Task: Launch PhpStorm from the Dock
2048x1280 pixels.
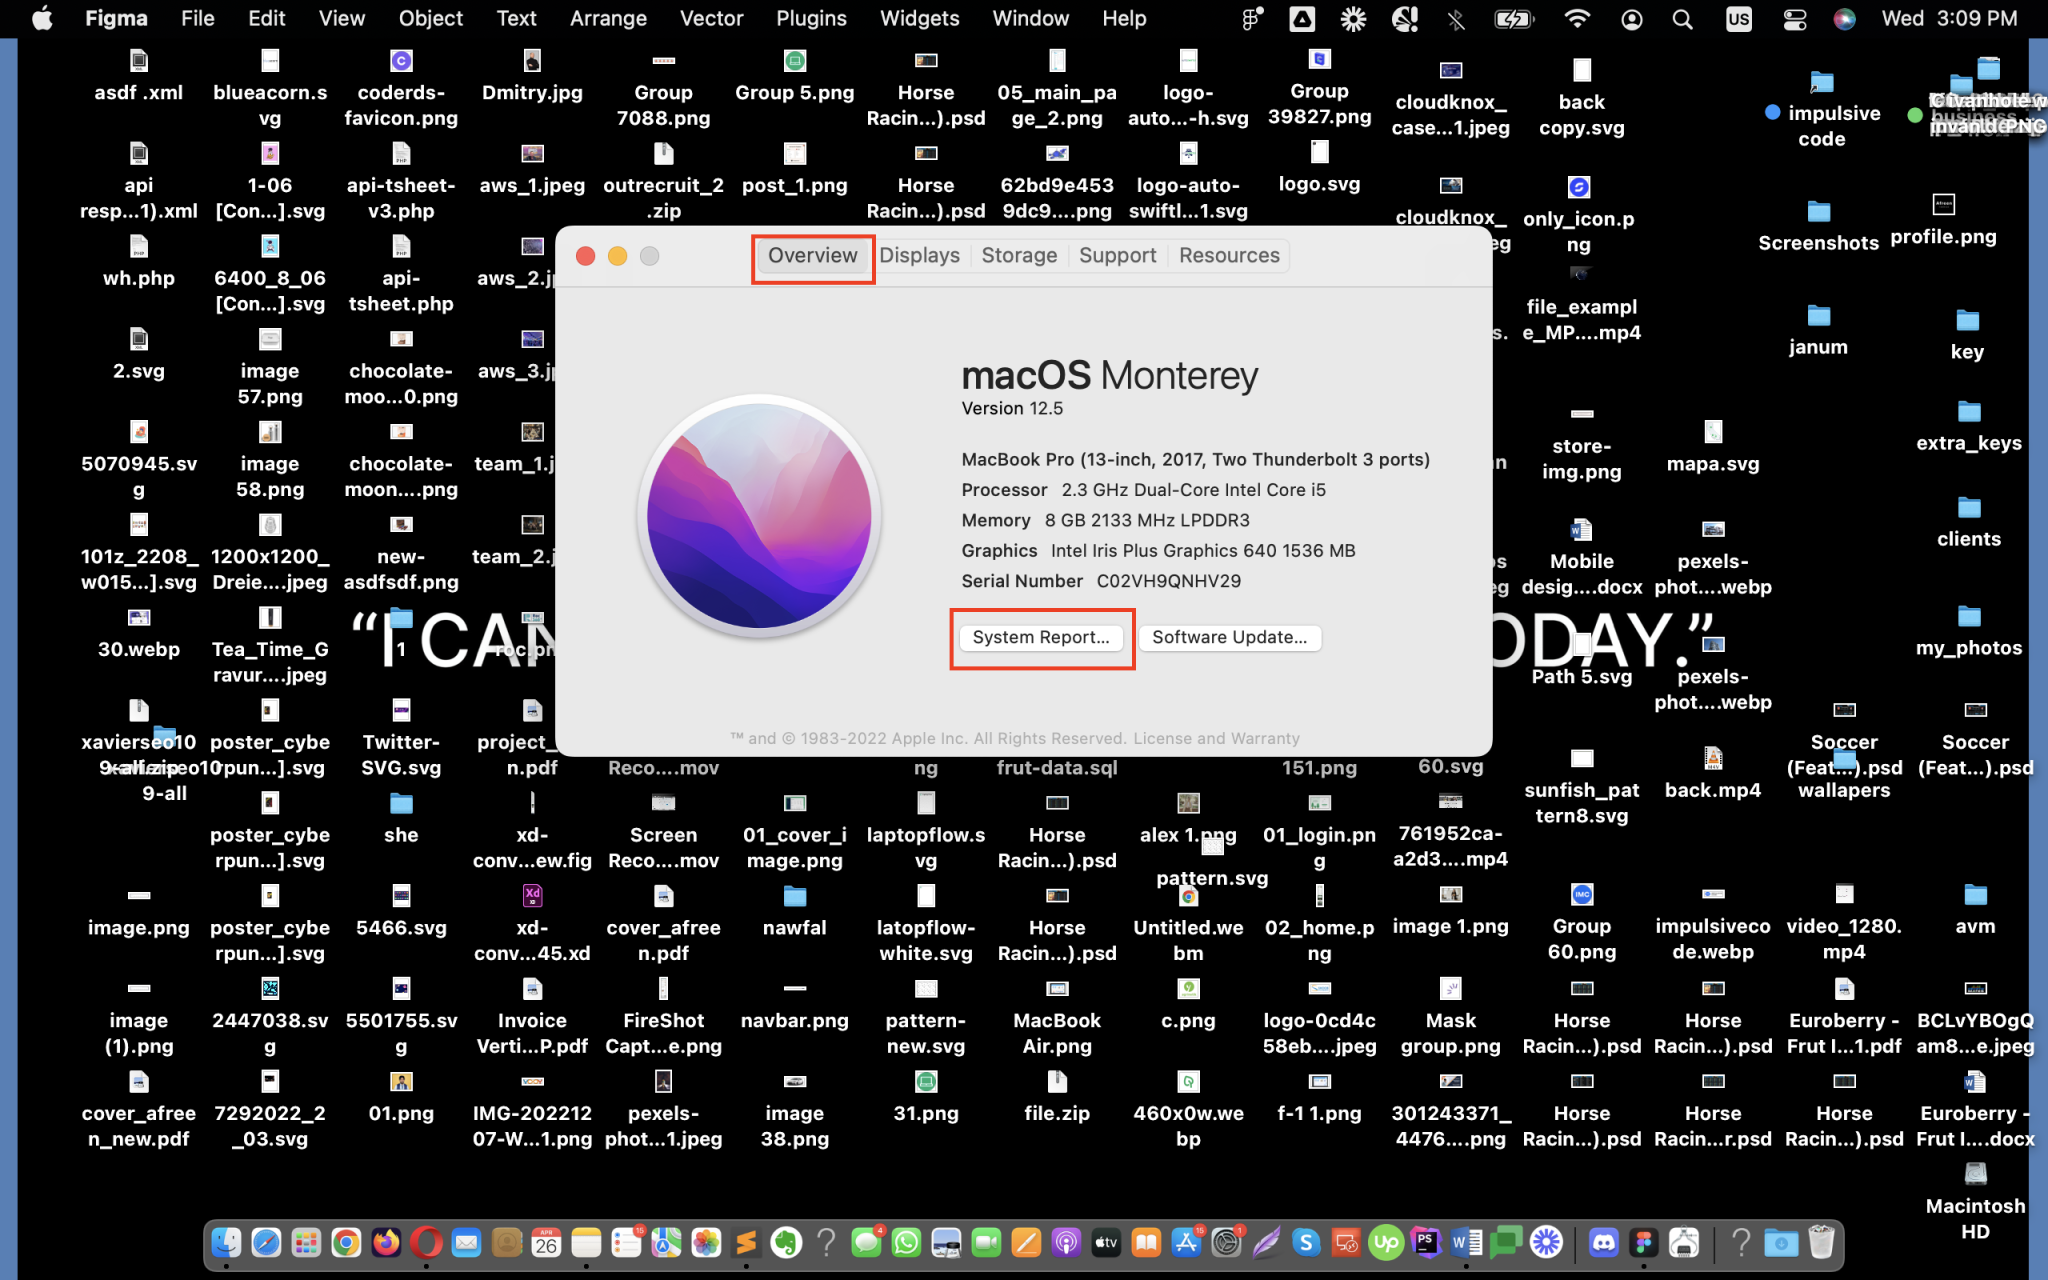Action: click(x=1426, y=1243)
